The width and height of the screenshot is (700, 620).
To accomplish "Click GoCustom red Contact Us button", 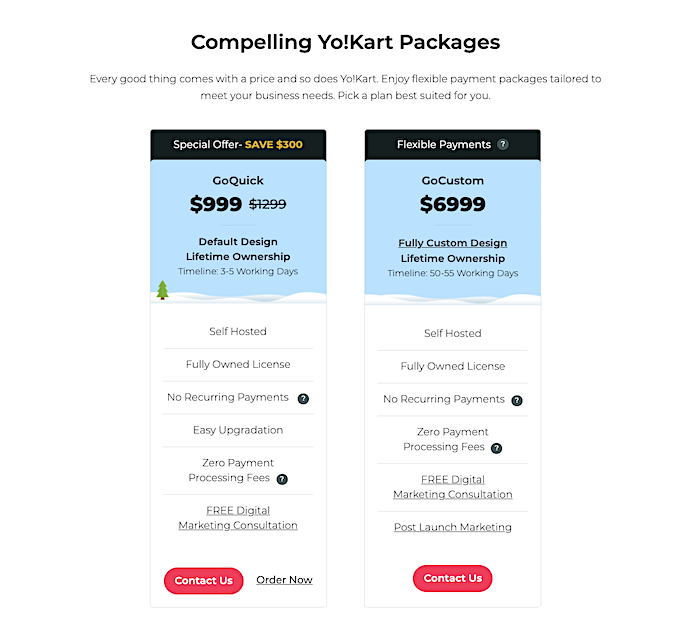I will click(x=453, y=578).
